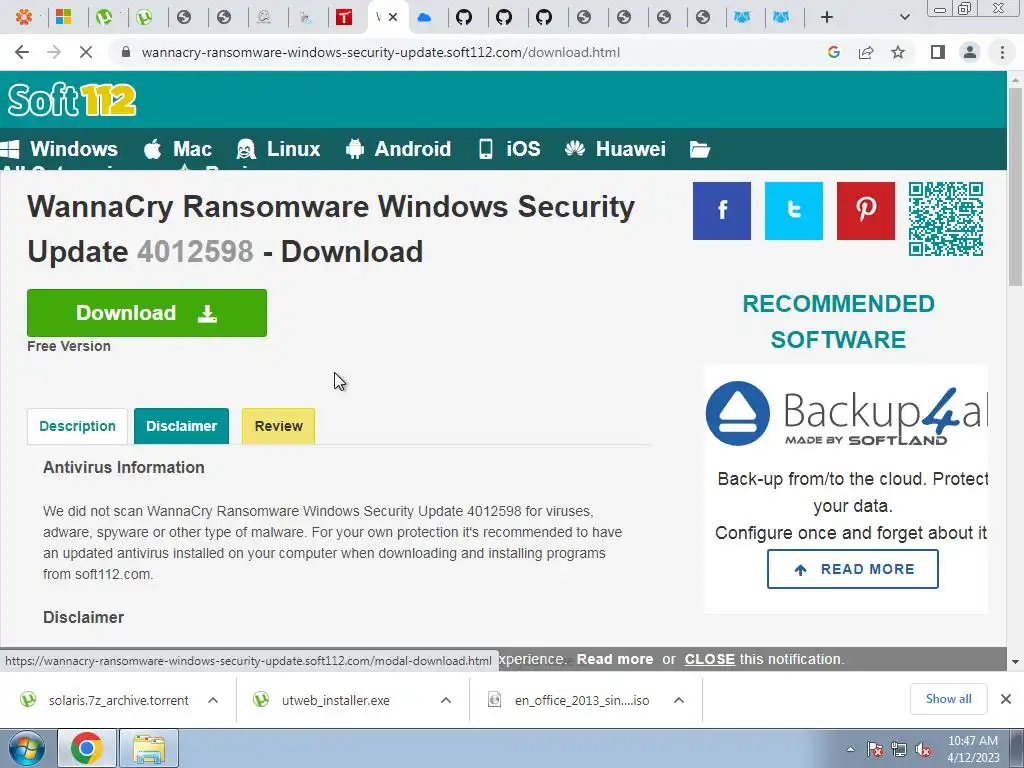Close the downloads bar
Image resolution: width=1024 pixels, height=768 pixels.
coord(1006,699)
